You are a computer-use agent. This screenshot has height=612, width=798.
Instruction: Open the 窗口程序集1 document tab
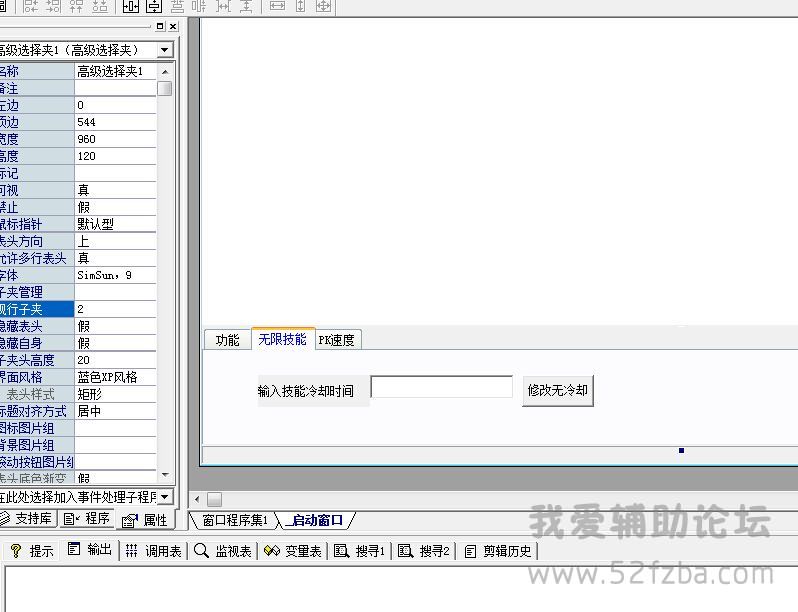click(234, 520)
